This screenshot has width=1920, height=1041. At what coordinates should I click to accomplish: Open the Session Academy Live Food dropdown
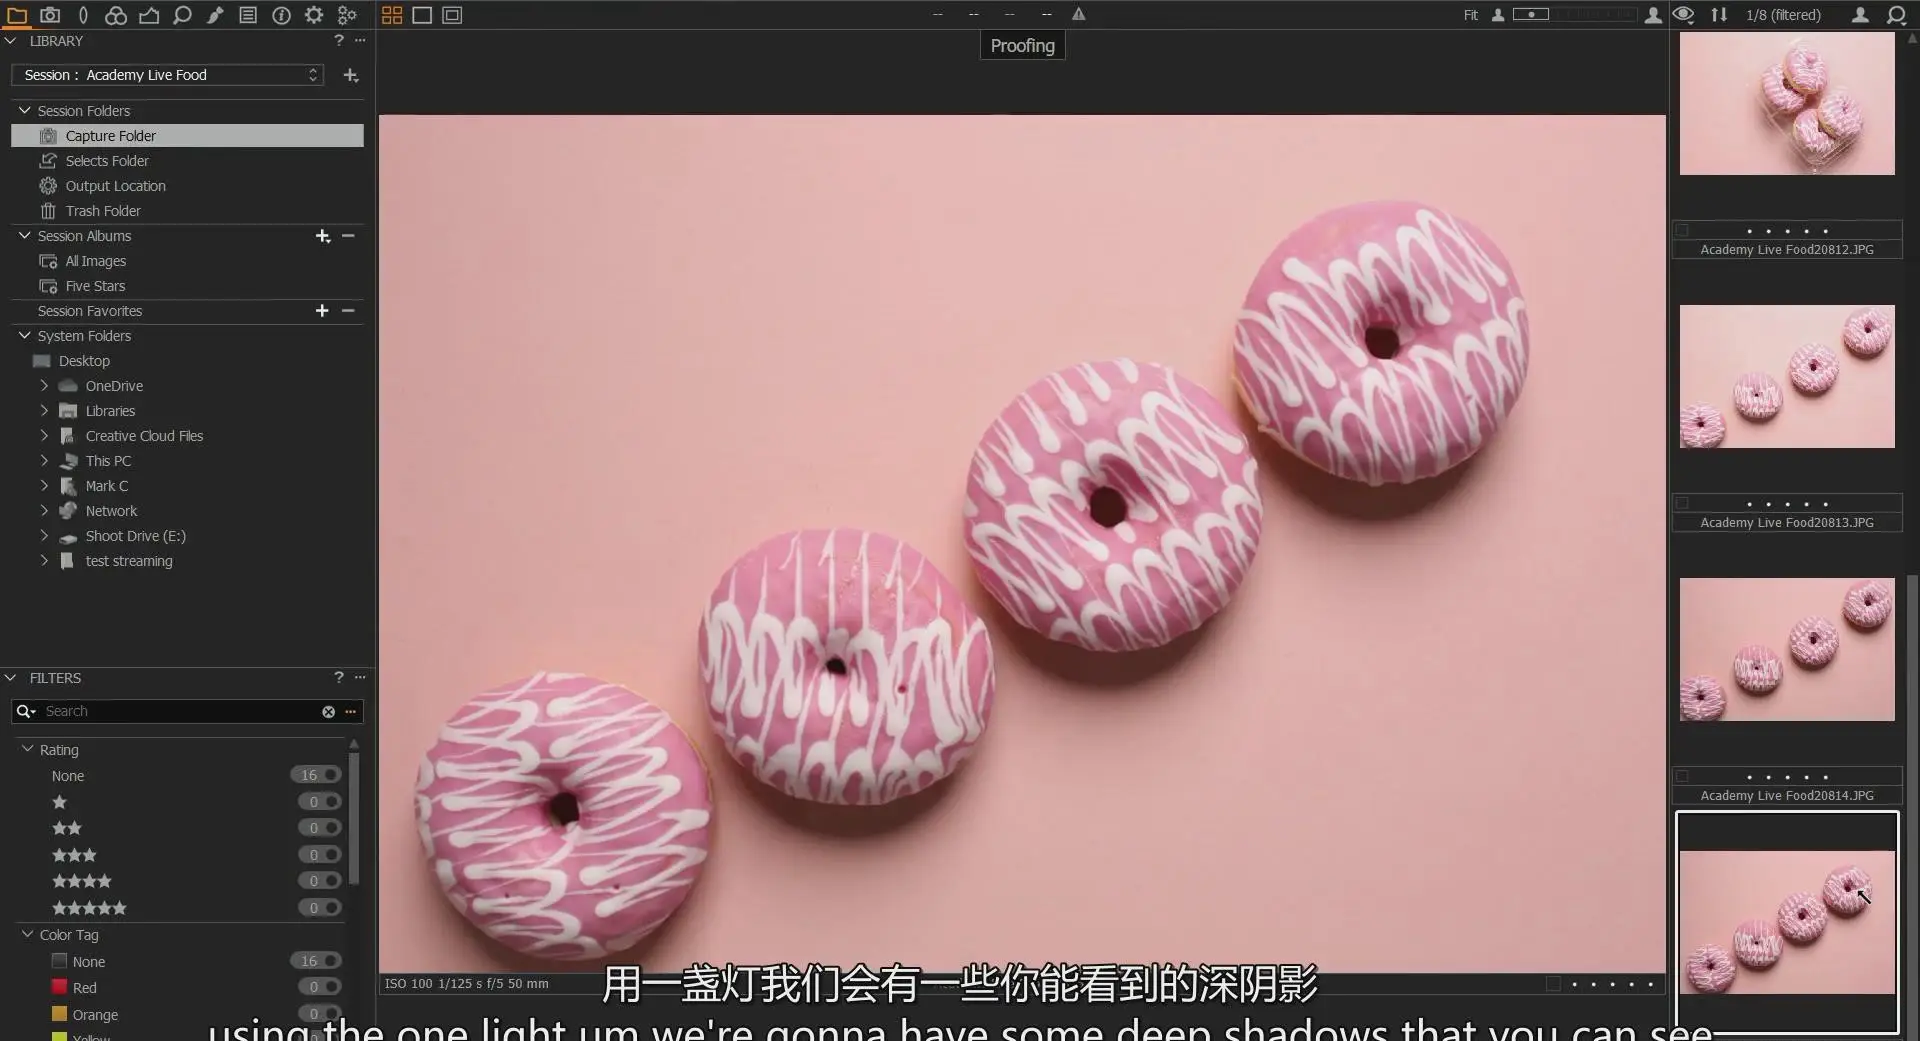(x=167, y=75)
